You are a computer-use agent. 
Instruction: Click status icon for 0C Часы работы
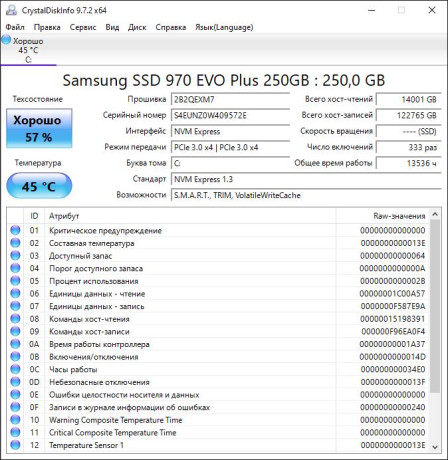pyautogui.click(x=15, y=369)
